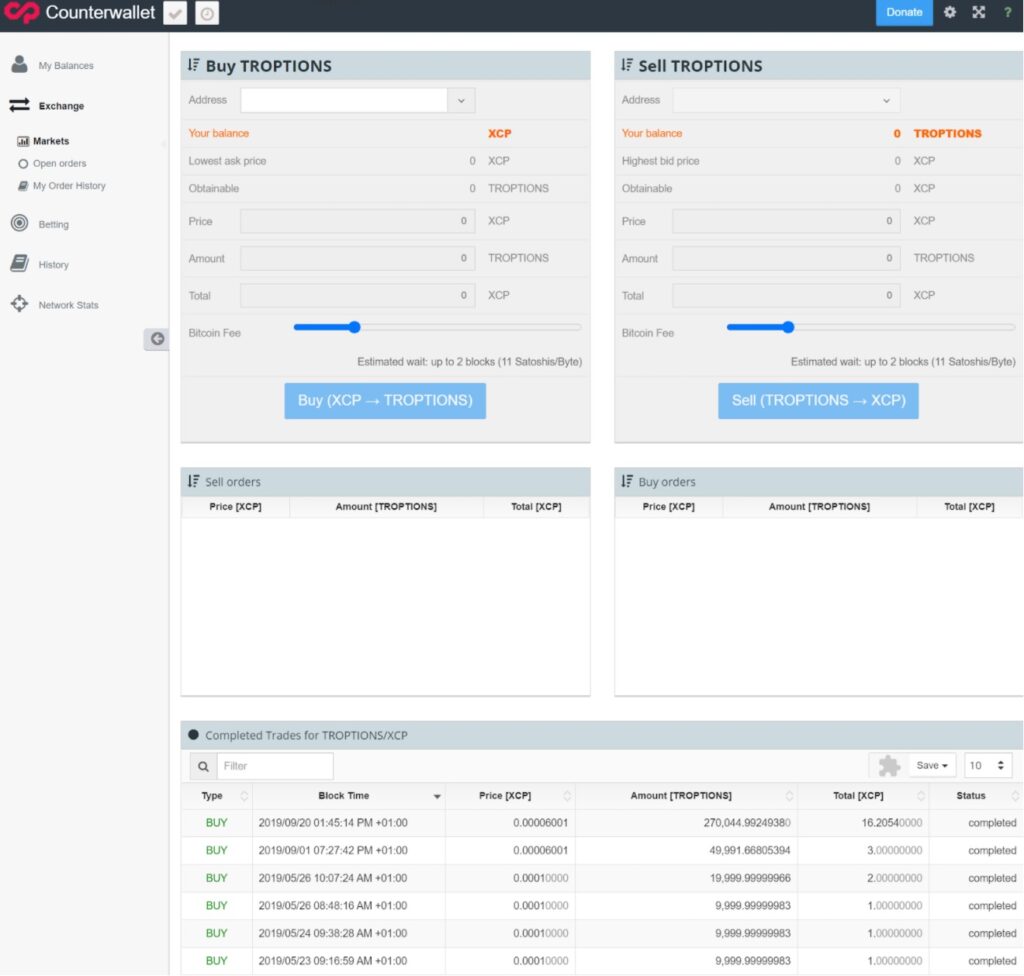Screen dimensions: 1024x976
Task: Click the fullscreen expand icon in header
Action: [978, 12]
